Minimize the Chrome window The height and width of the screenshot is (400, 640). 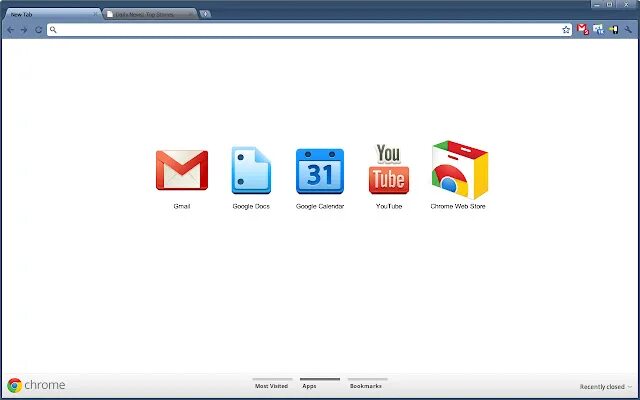pyautogui.click(x=597, y=4)
